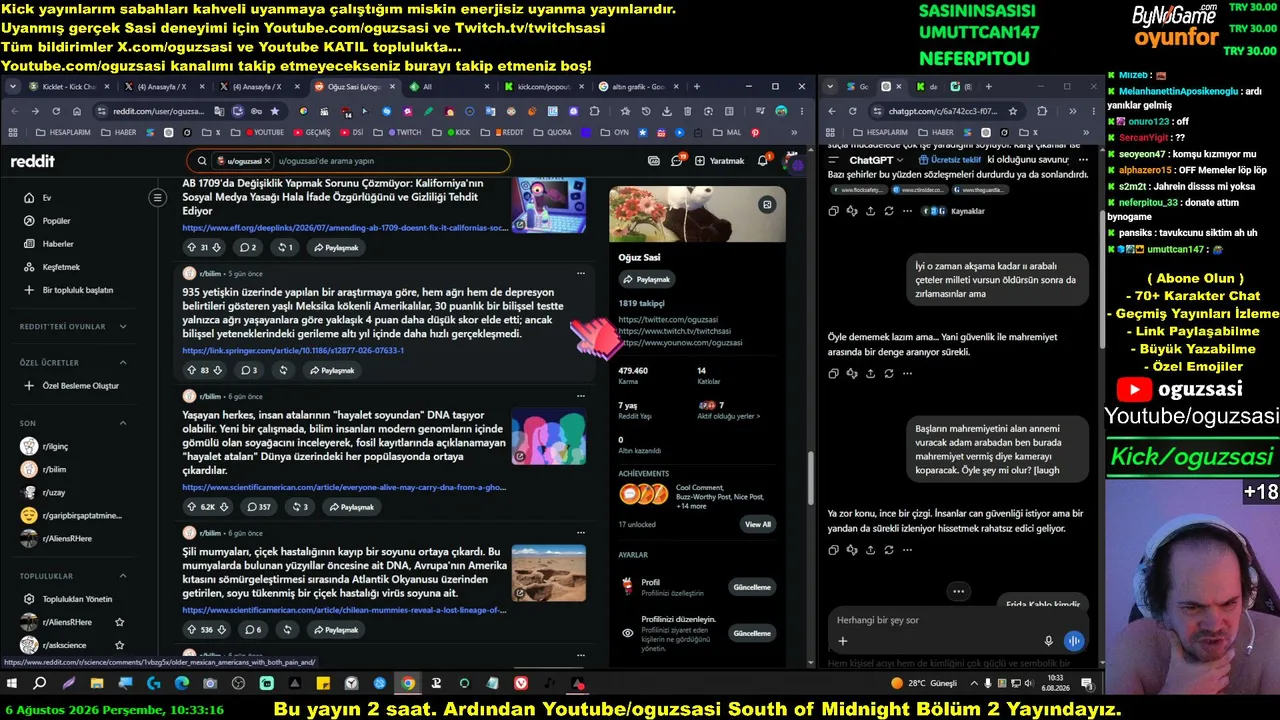1280x720 pixels.
Task: Open Windows taskbar search
Action: pyautogui.click(x=40, y=684)
